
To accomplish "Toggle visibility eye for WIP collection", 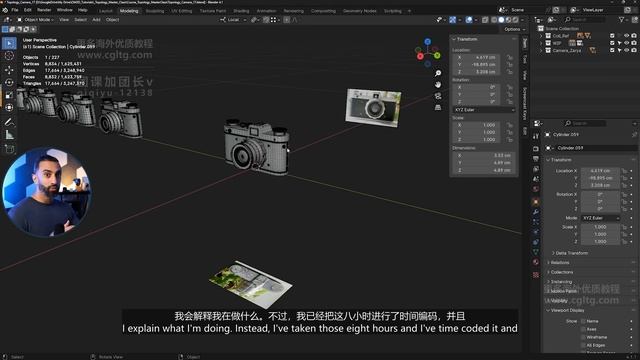I will point(627,43).
